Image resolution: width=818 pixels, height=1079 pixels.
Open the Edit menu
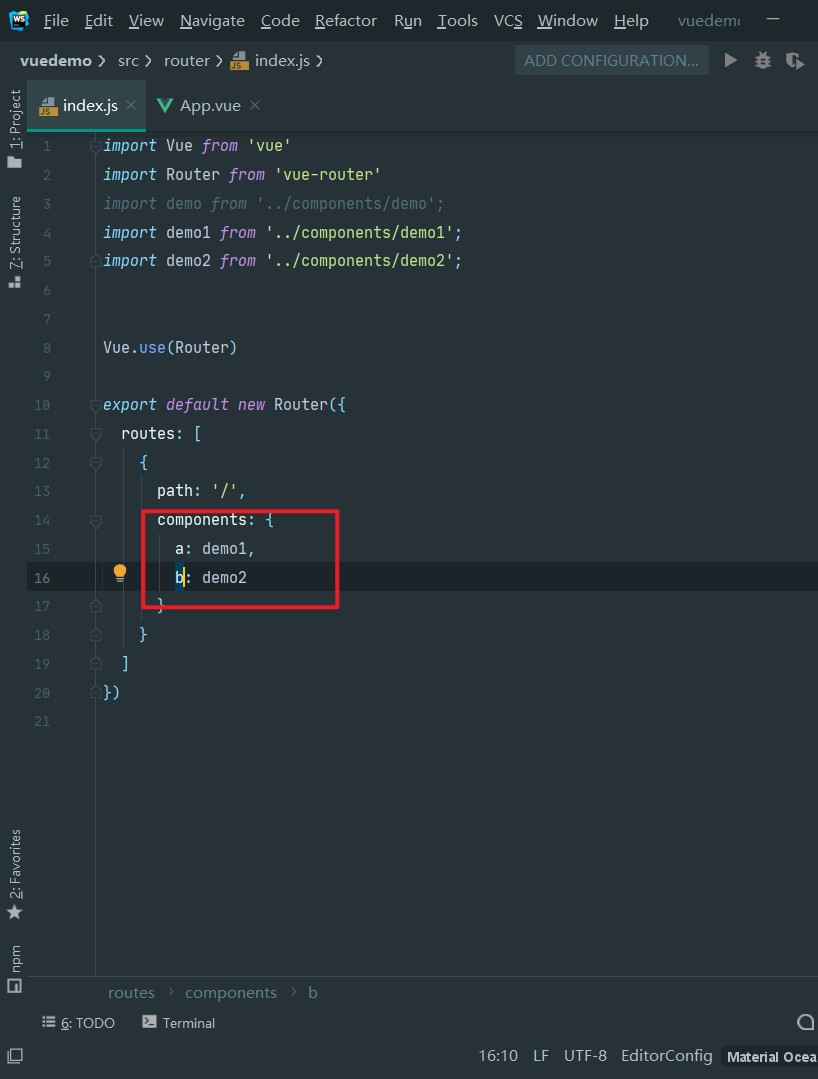(98, 21)
